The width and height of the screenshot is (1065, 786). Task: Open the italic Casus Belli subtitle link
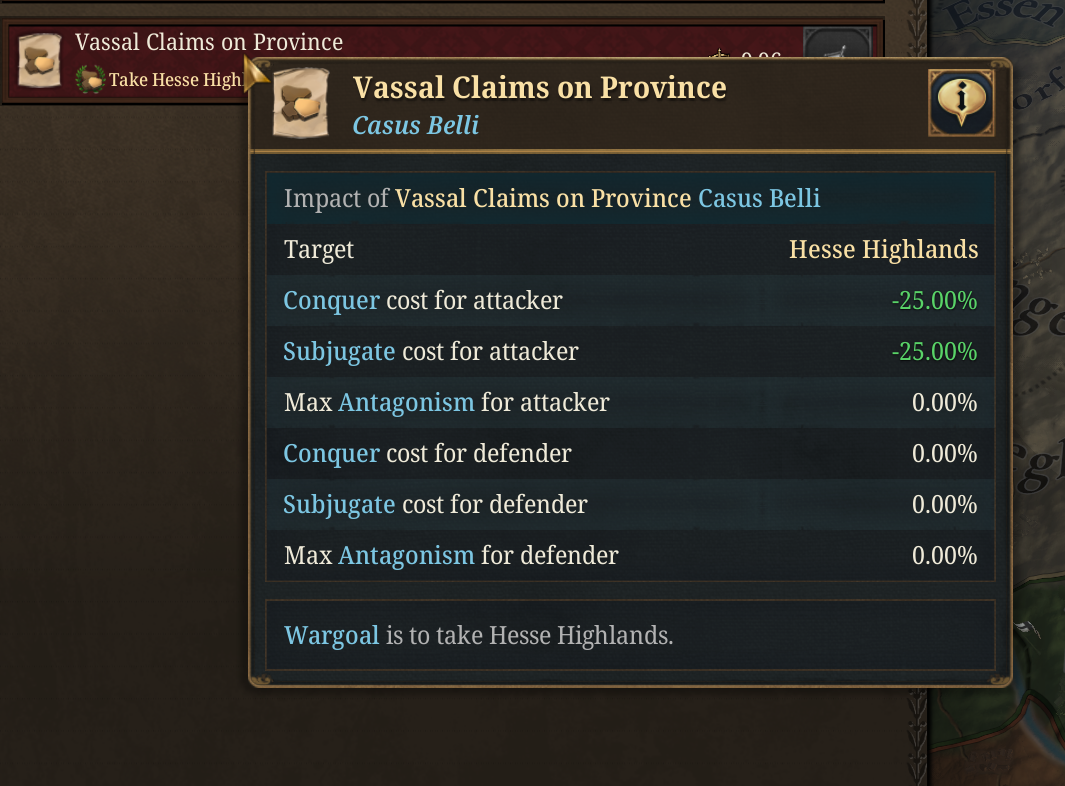[416, 125]
